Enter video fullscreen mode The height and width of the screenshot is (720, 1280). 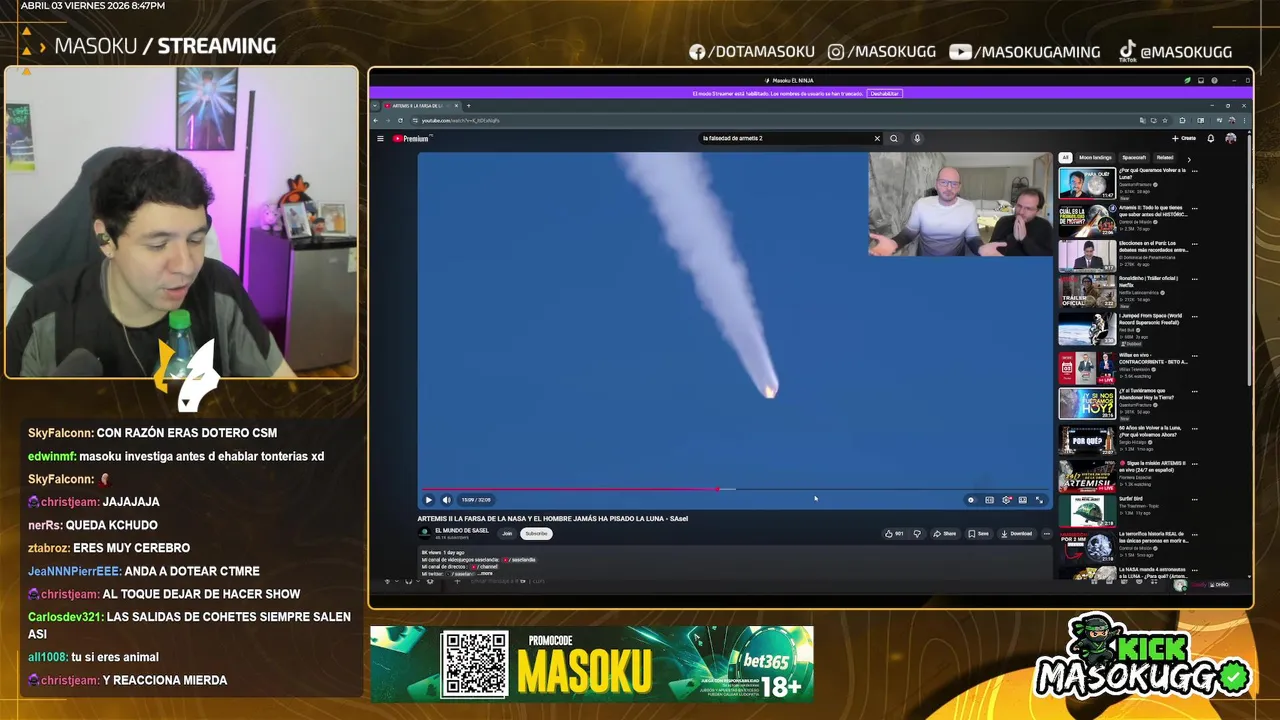pos(1039,500)
